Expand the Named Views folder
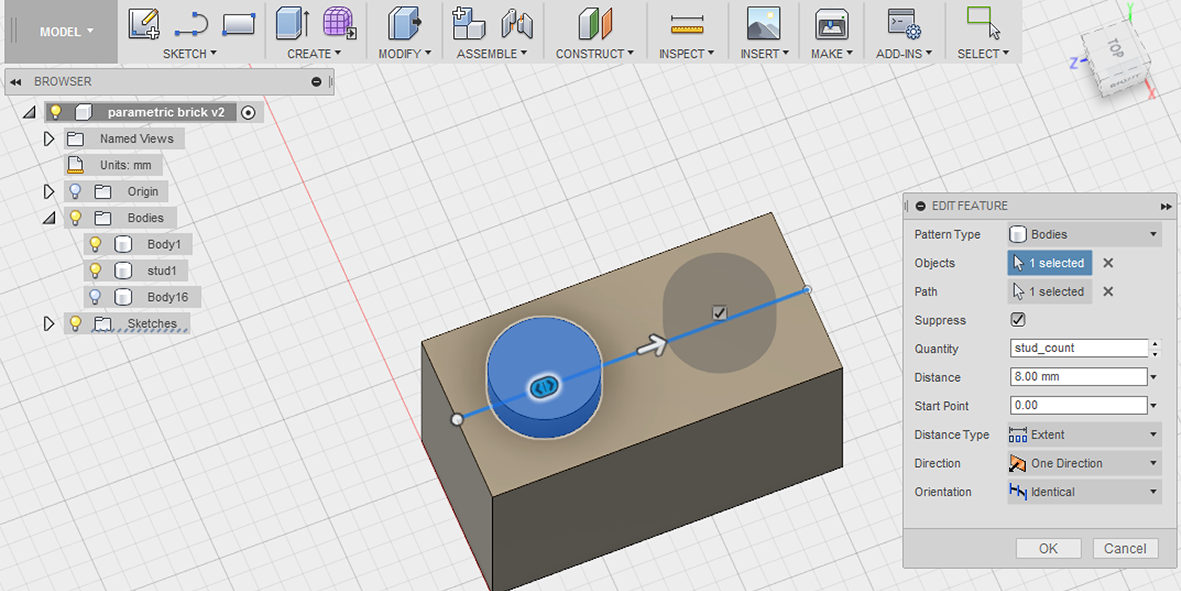The width and height of the screenshot is (1181, 591). point(49,139)
